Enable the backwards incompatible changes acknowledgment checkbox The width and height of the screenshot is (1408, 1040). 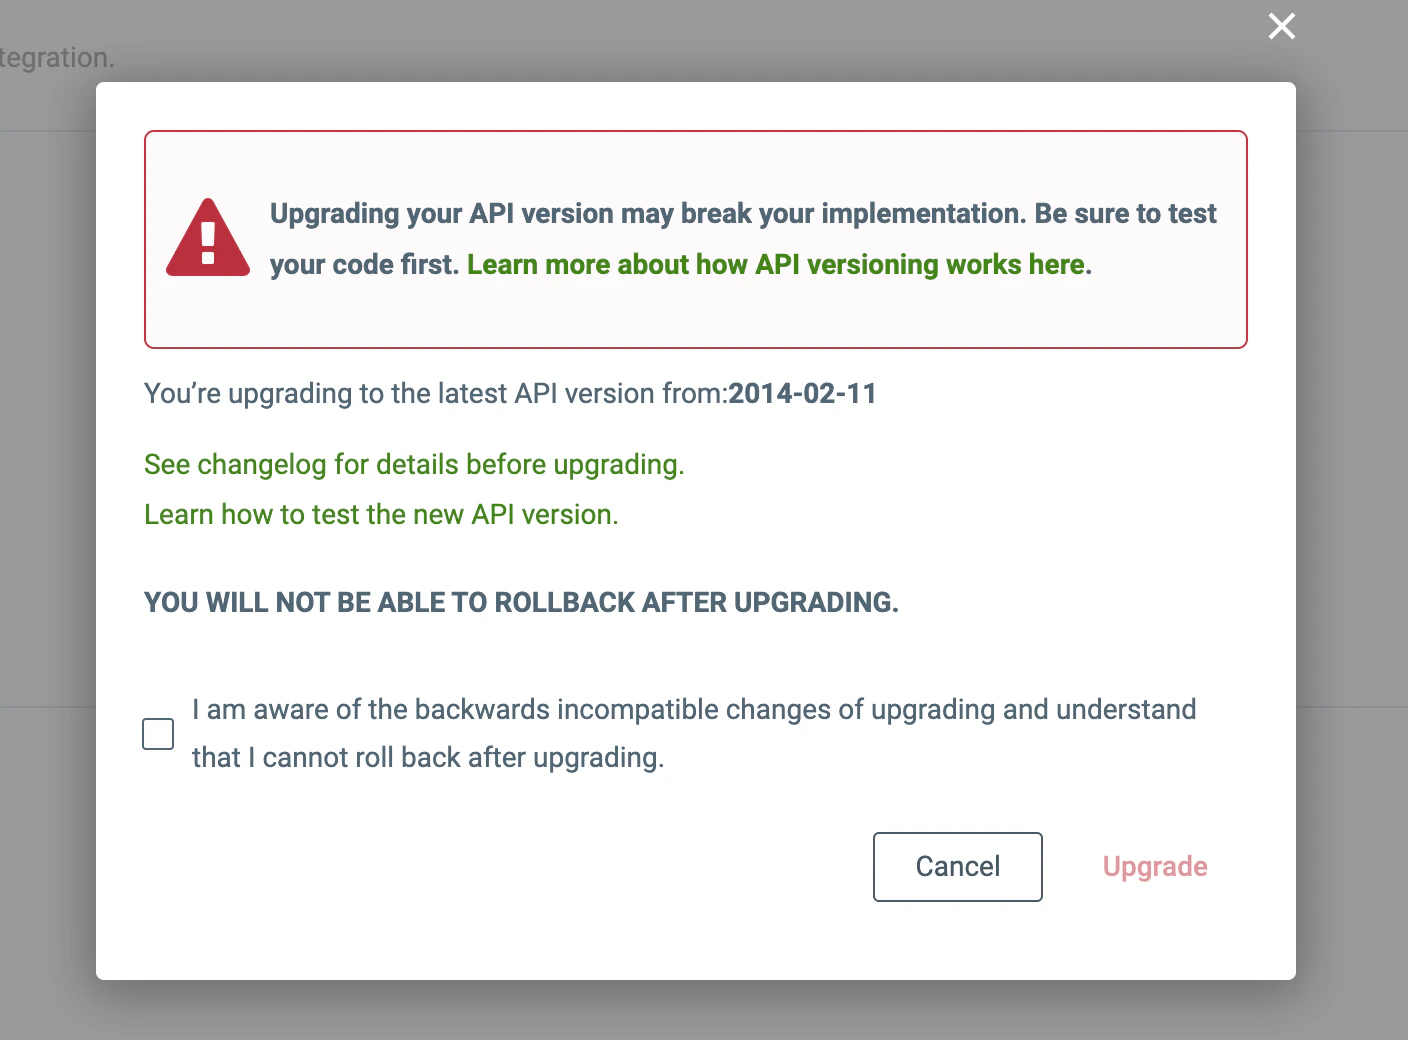[157, 733]
